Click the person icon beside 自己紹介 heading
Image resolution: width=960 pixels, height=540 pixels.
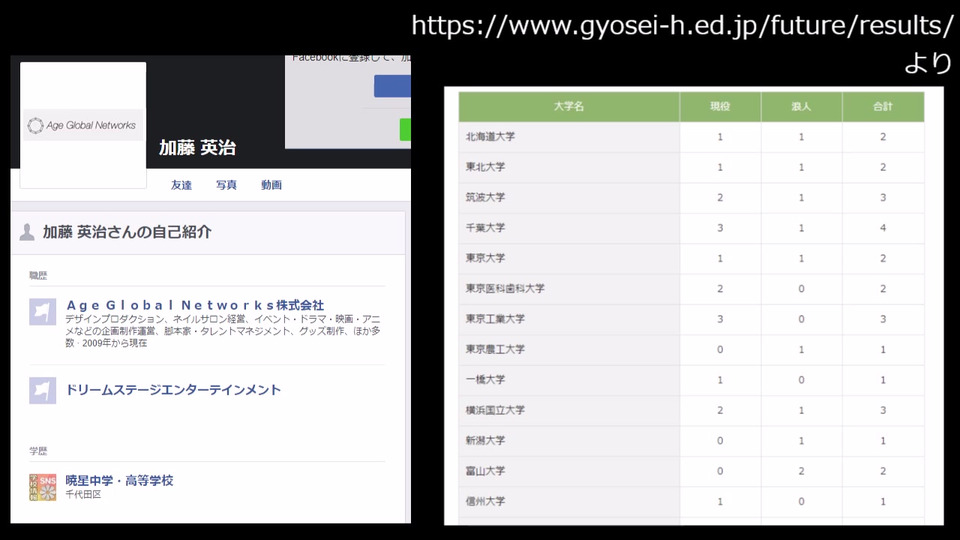[27, 232]
